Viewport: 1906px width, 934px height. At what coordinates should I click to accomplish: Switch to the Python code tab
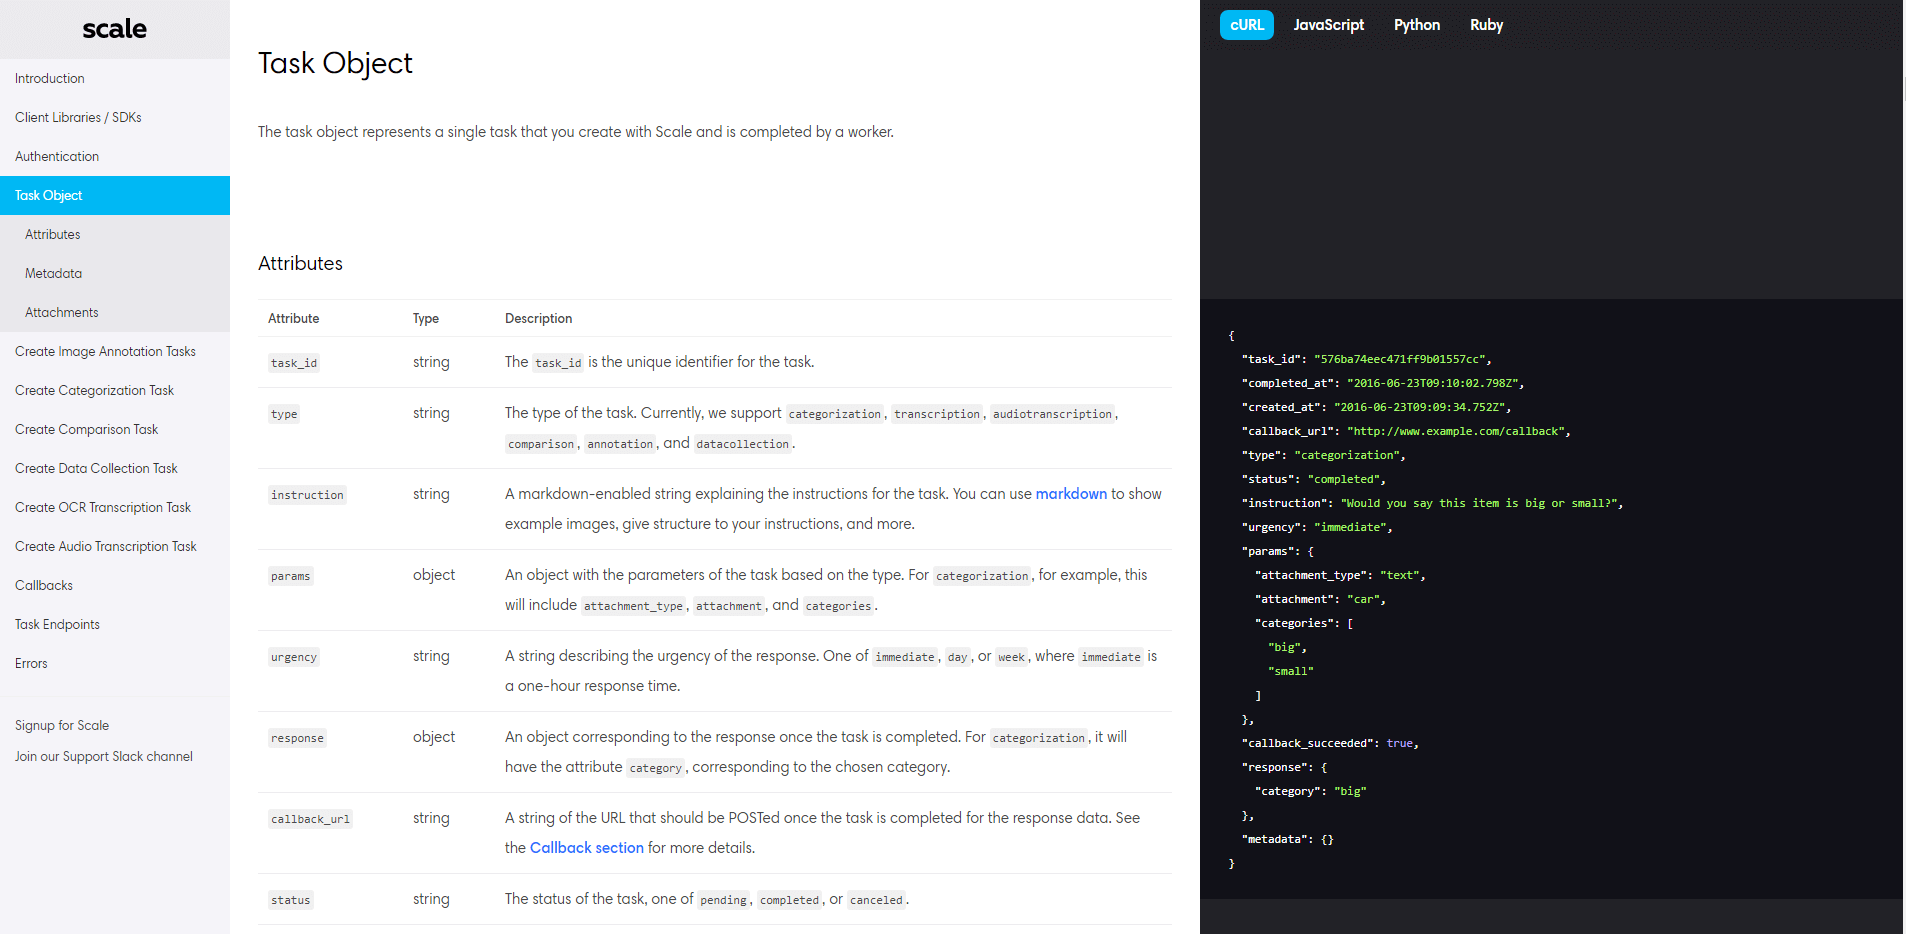click(x=1416, y=24)
